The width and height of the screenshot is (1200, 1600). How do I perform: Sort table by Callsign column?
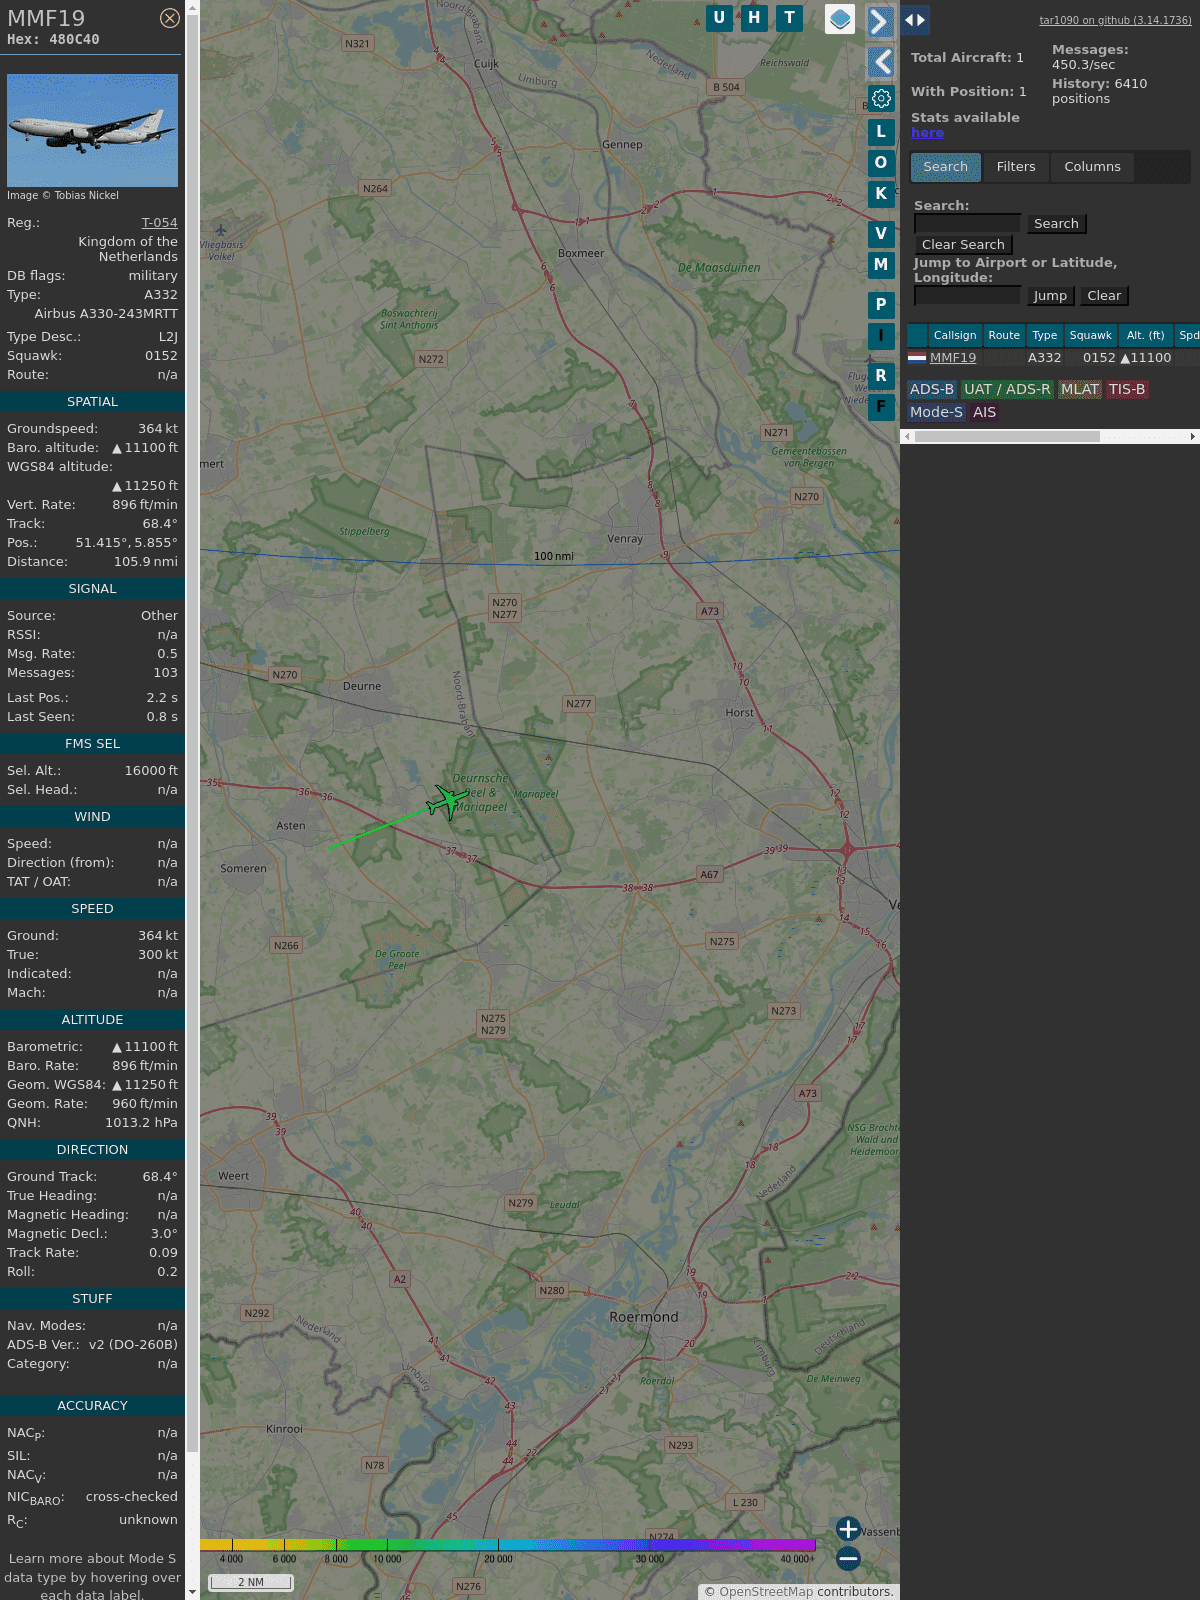coord(955,335)
